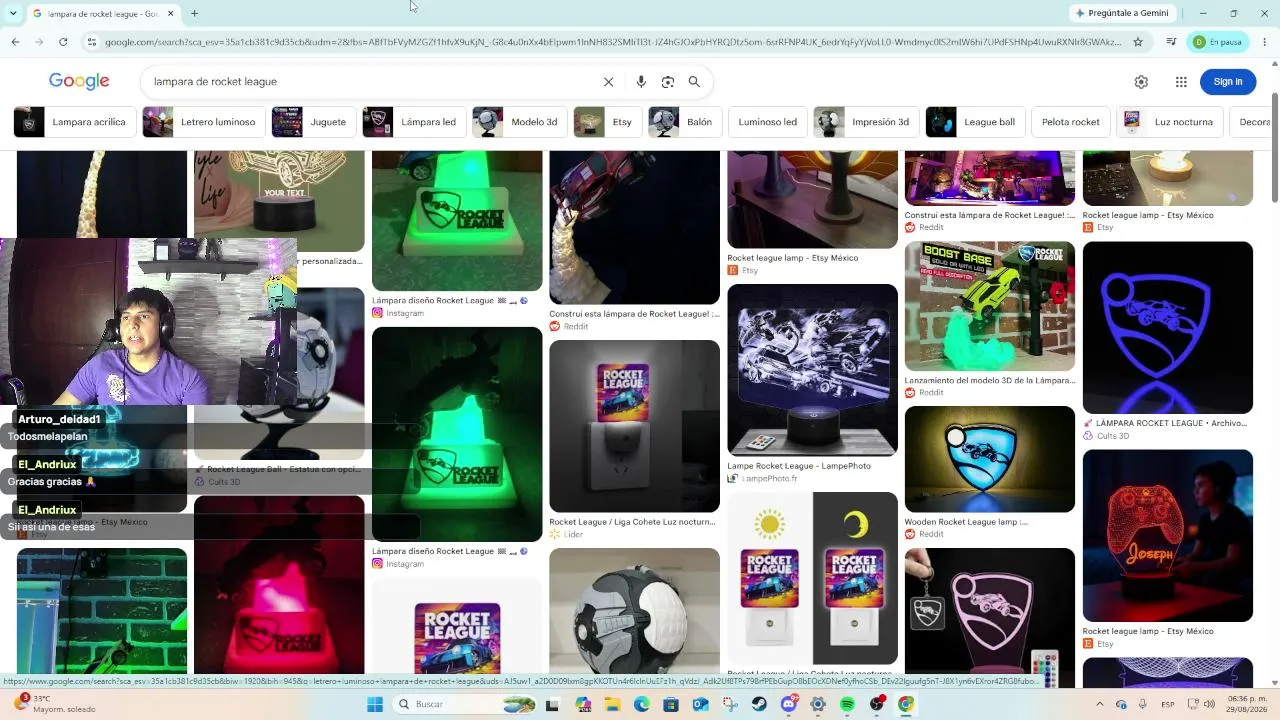Search by image with Google Lens
The image size is (1280, 720).
click(x=667, y=82)
